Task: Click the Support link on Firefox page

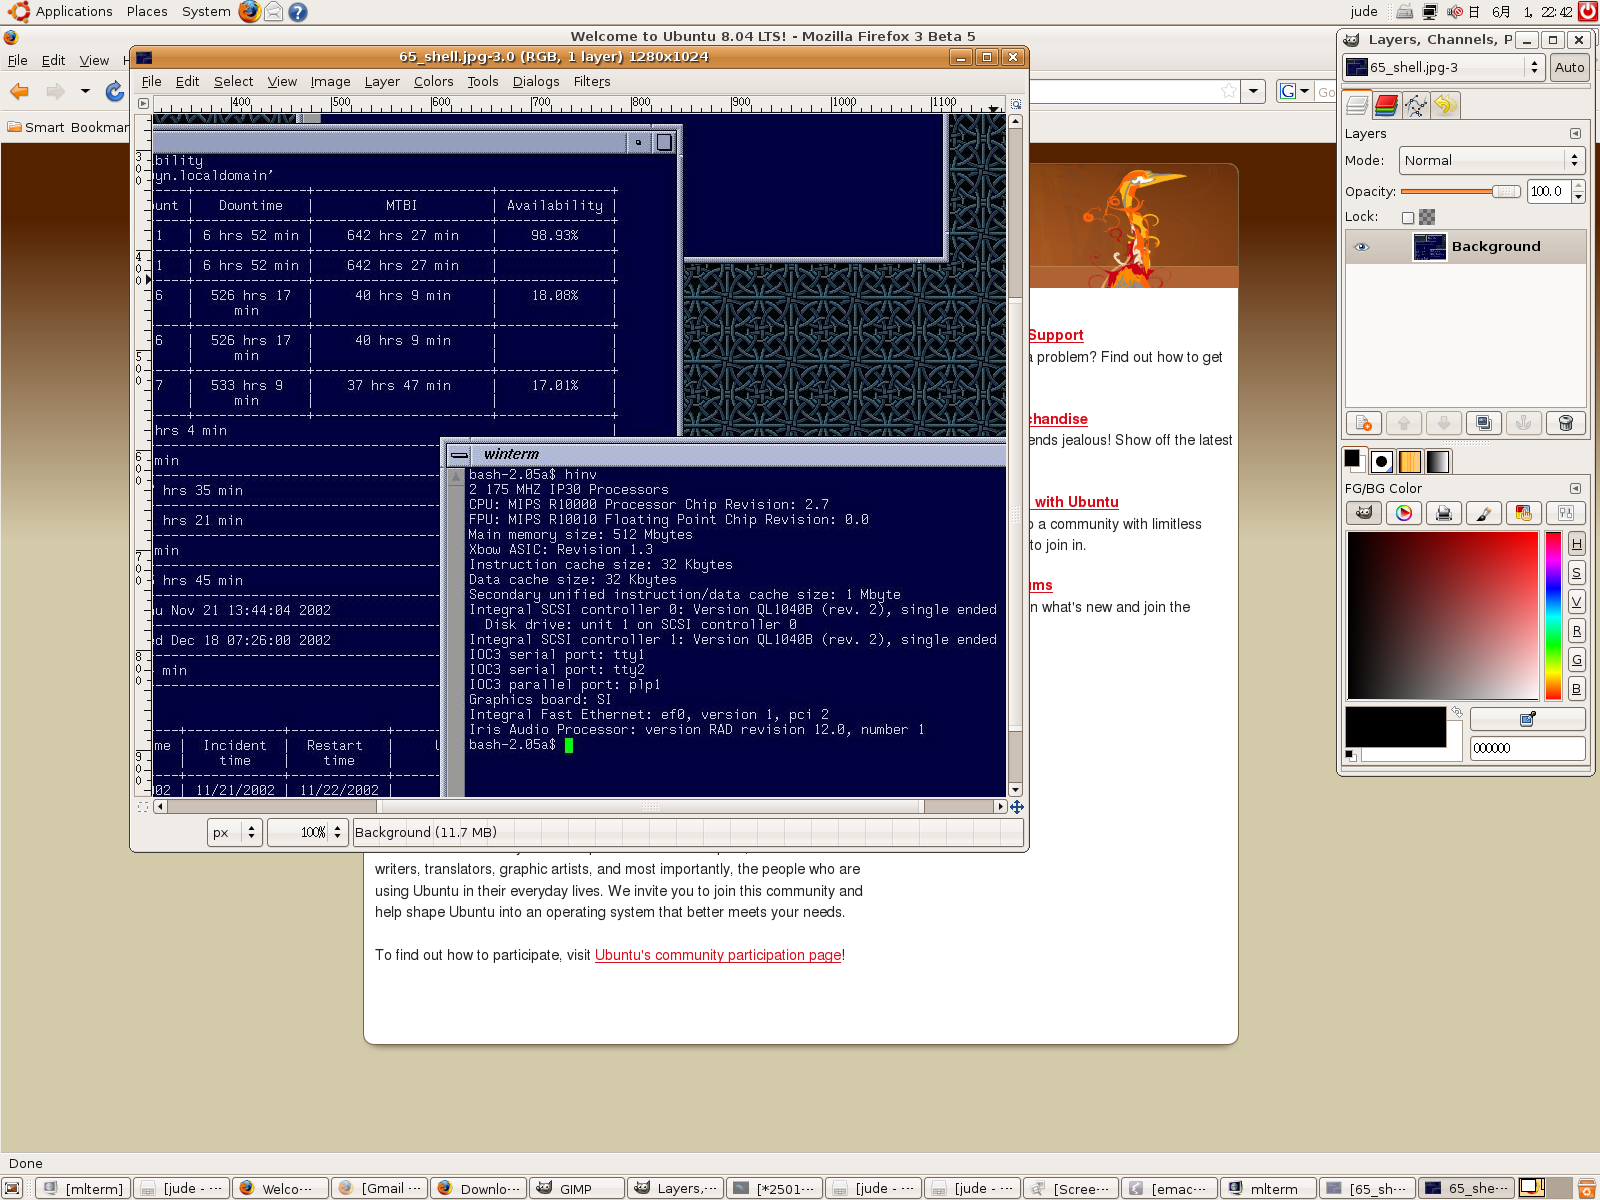Action: click(1056, 335)
